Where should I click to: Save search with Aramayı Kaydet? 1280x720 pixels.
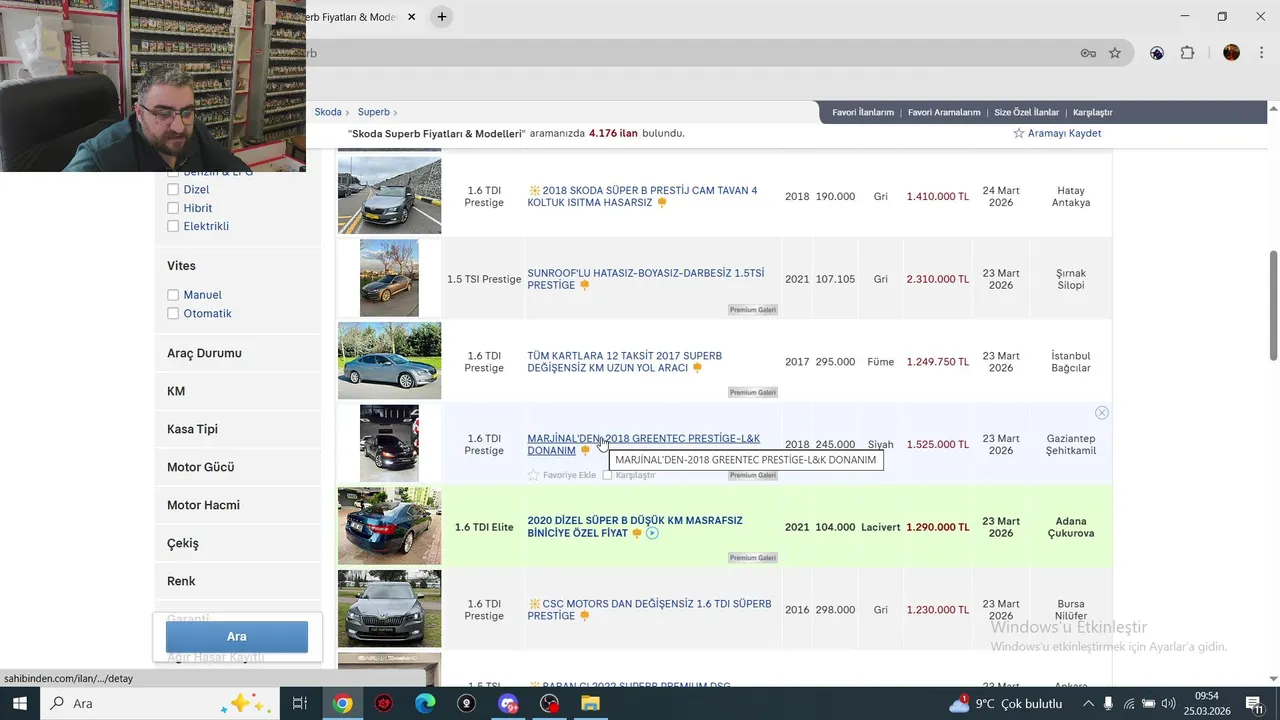click(1064, 133)
